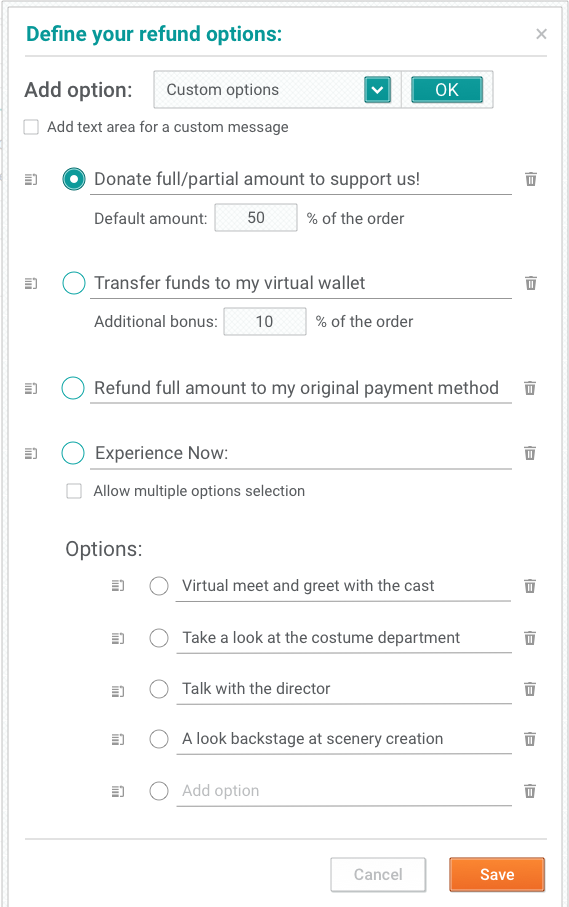Save the refund options
The image size is (569, 907).
tap(497, 874)
